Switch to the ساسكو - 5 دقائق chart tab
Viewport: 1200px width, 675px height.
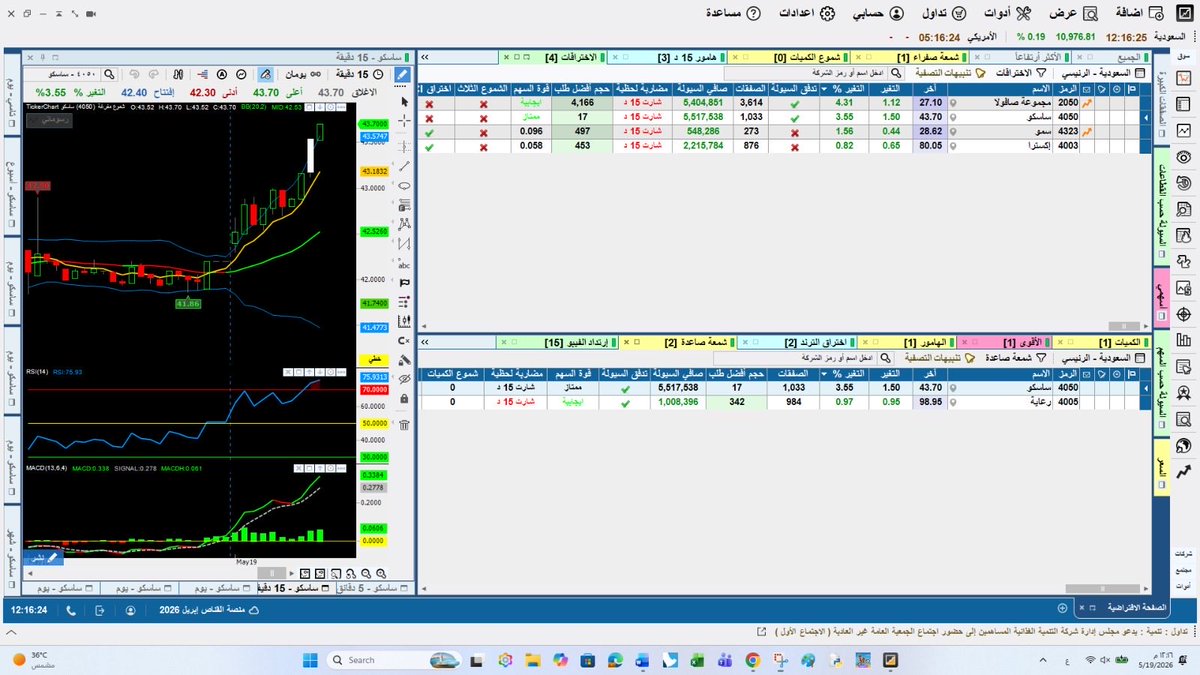point(374,588)
